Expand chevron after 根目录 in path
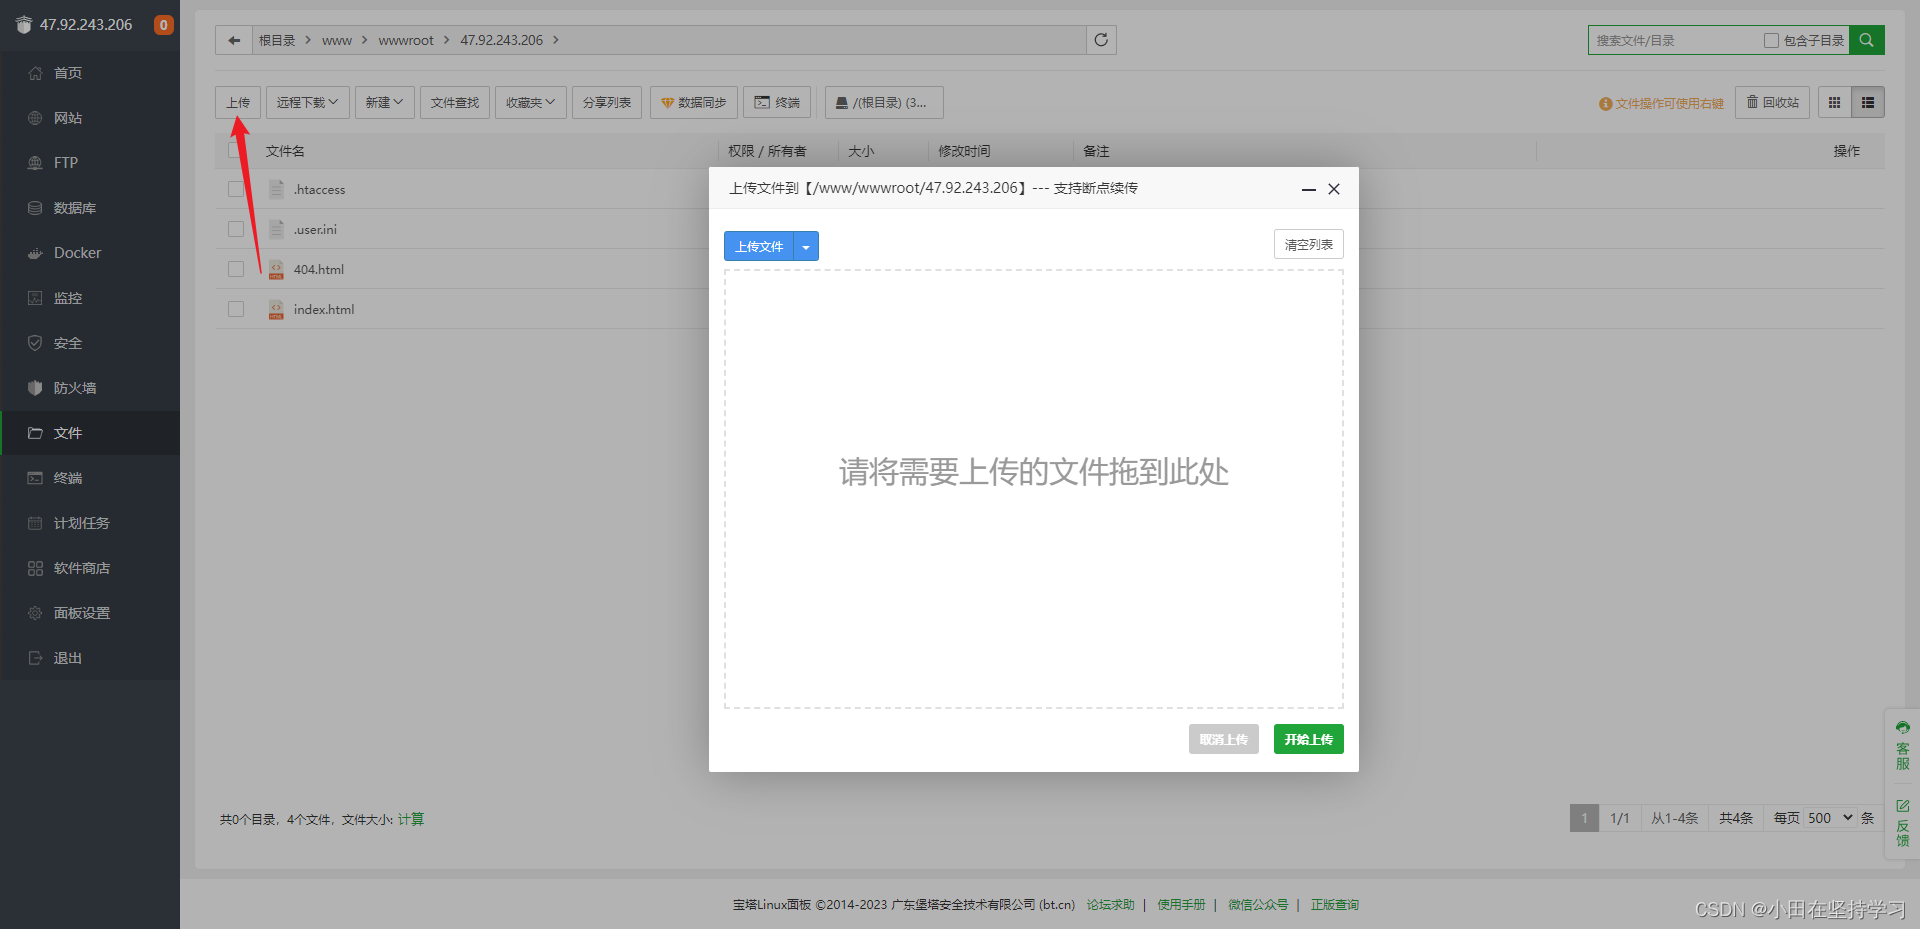1920x929 pixels. tap(308, 40)
